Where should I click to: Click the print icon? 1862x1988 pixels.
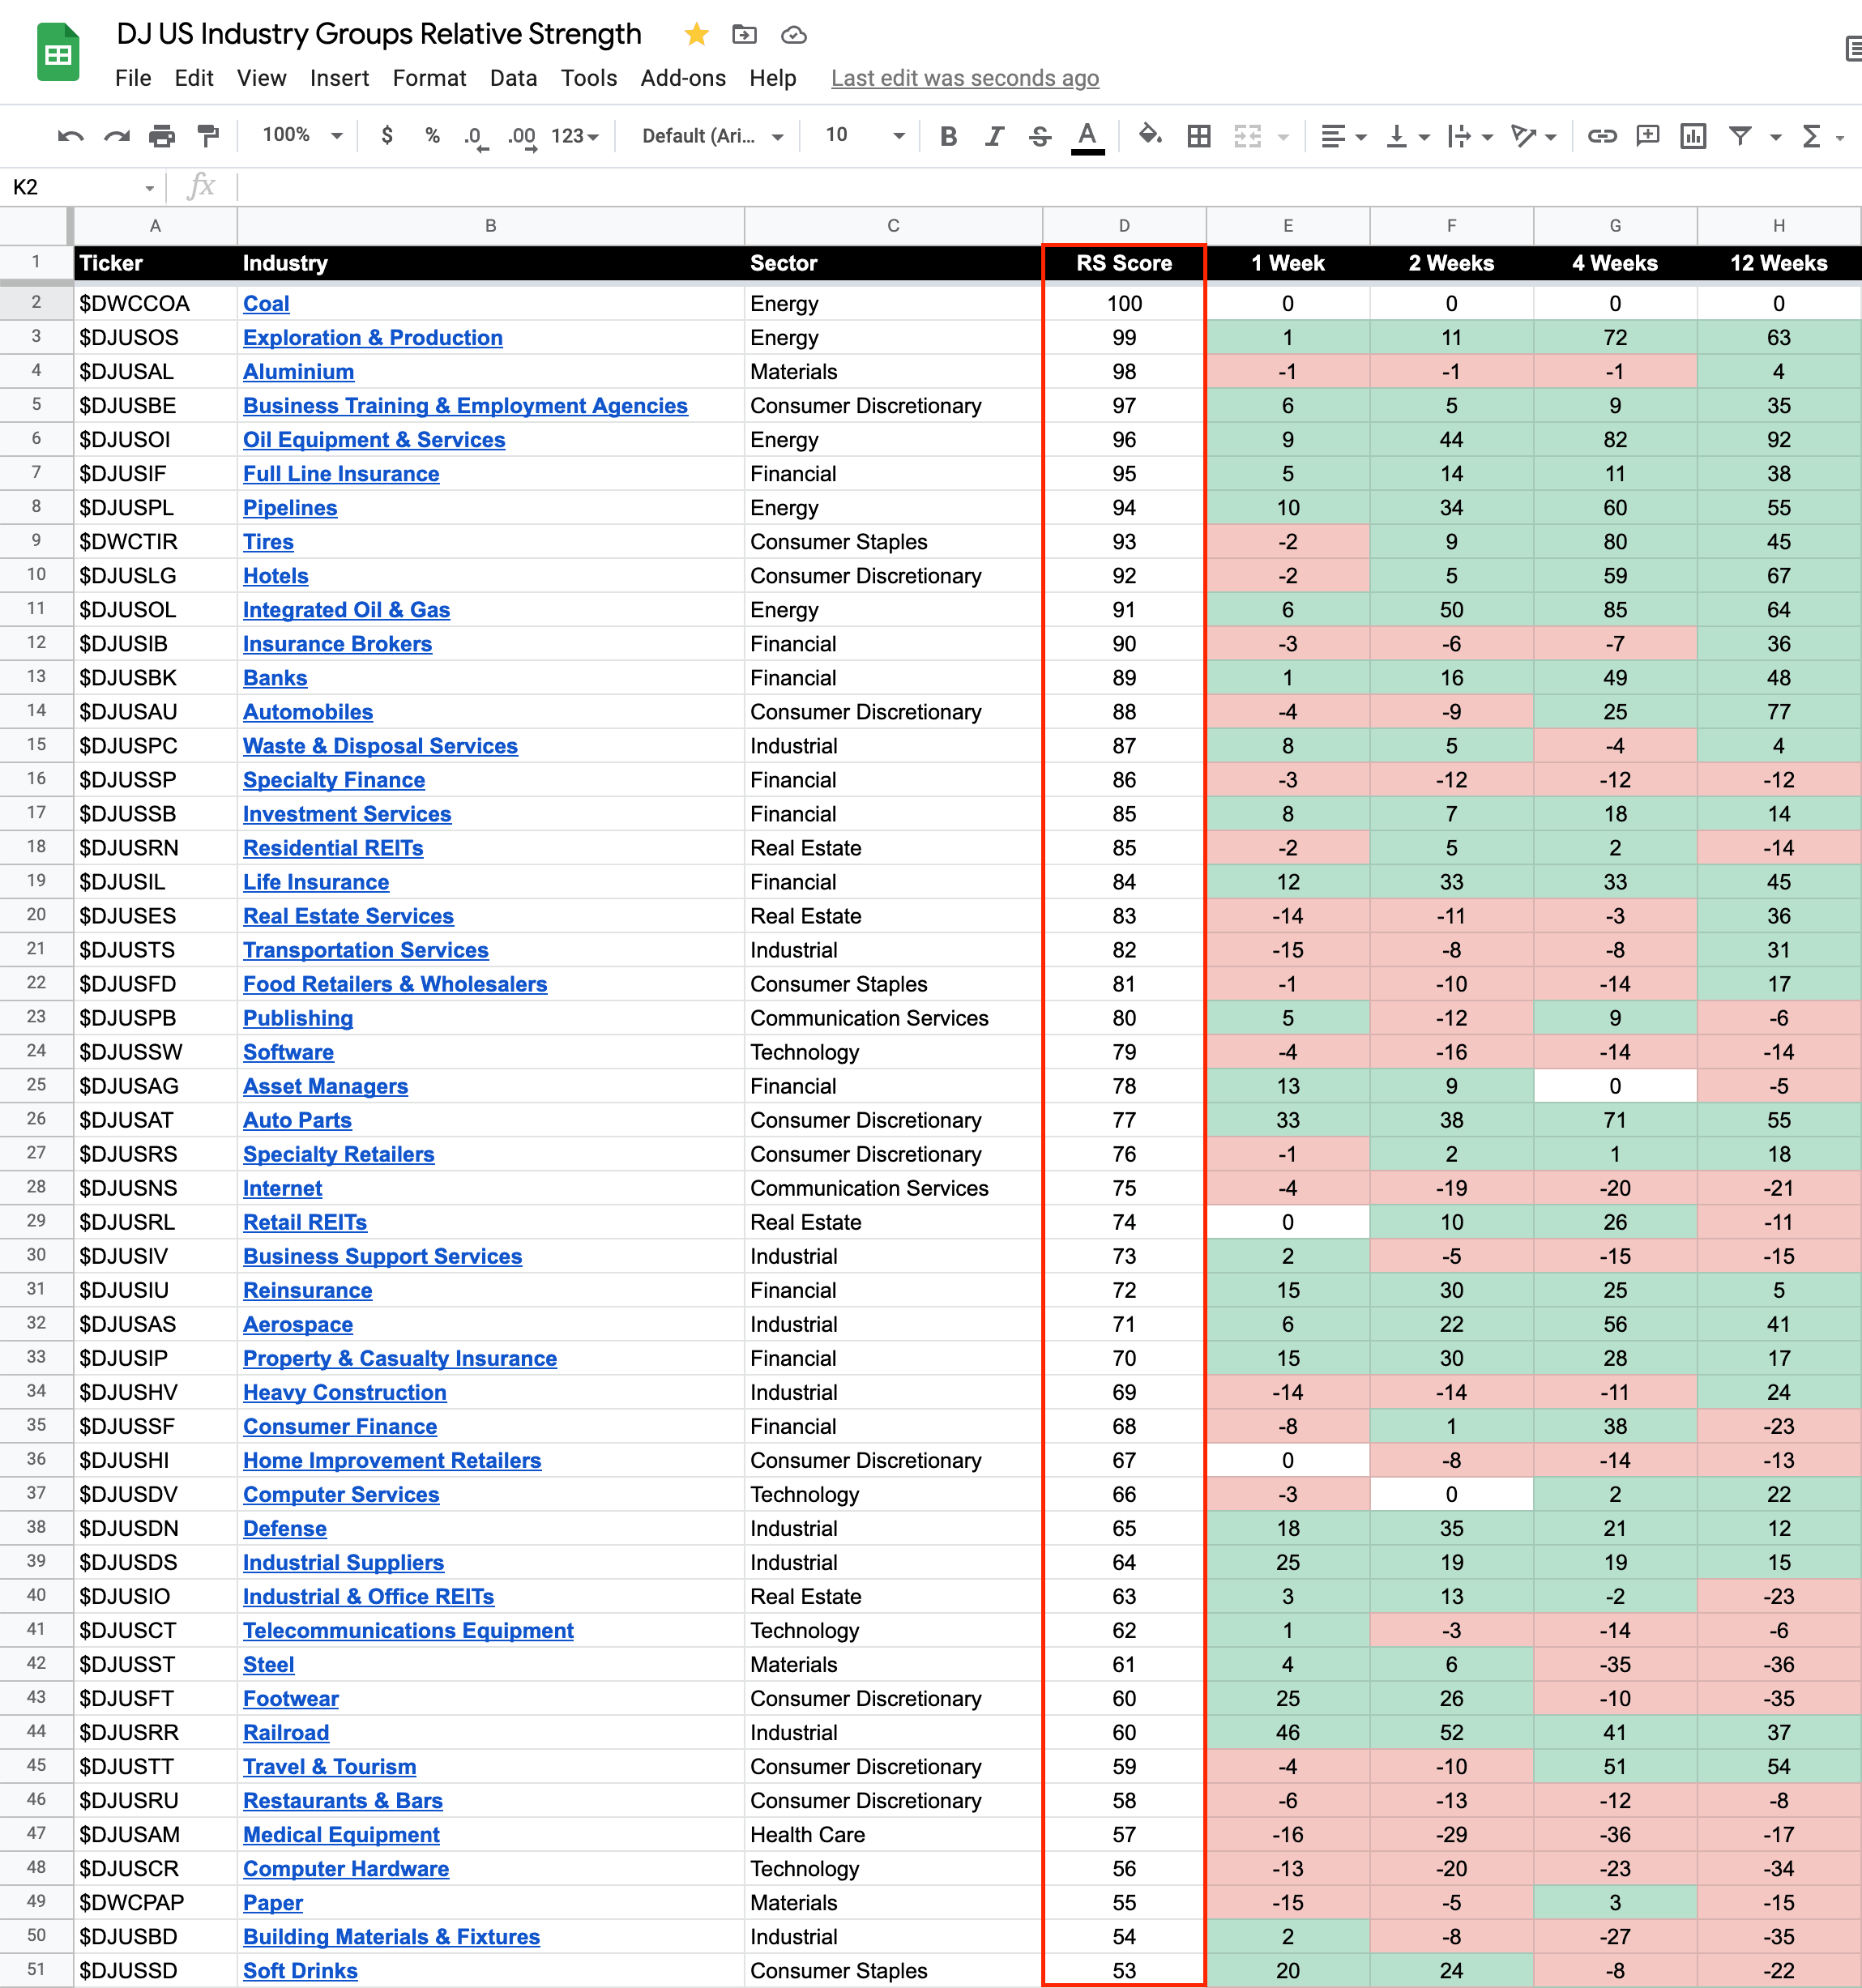tap(162, 136)
